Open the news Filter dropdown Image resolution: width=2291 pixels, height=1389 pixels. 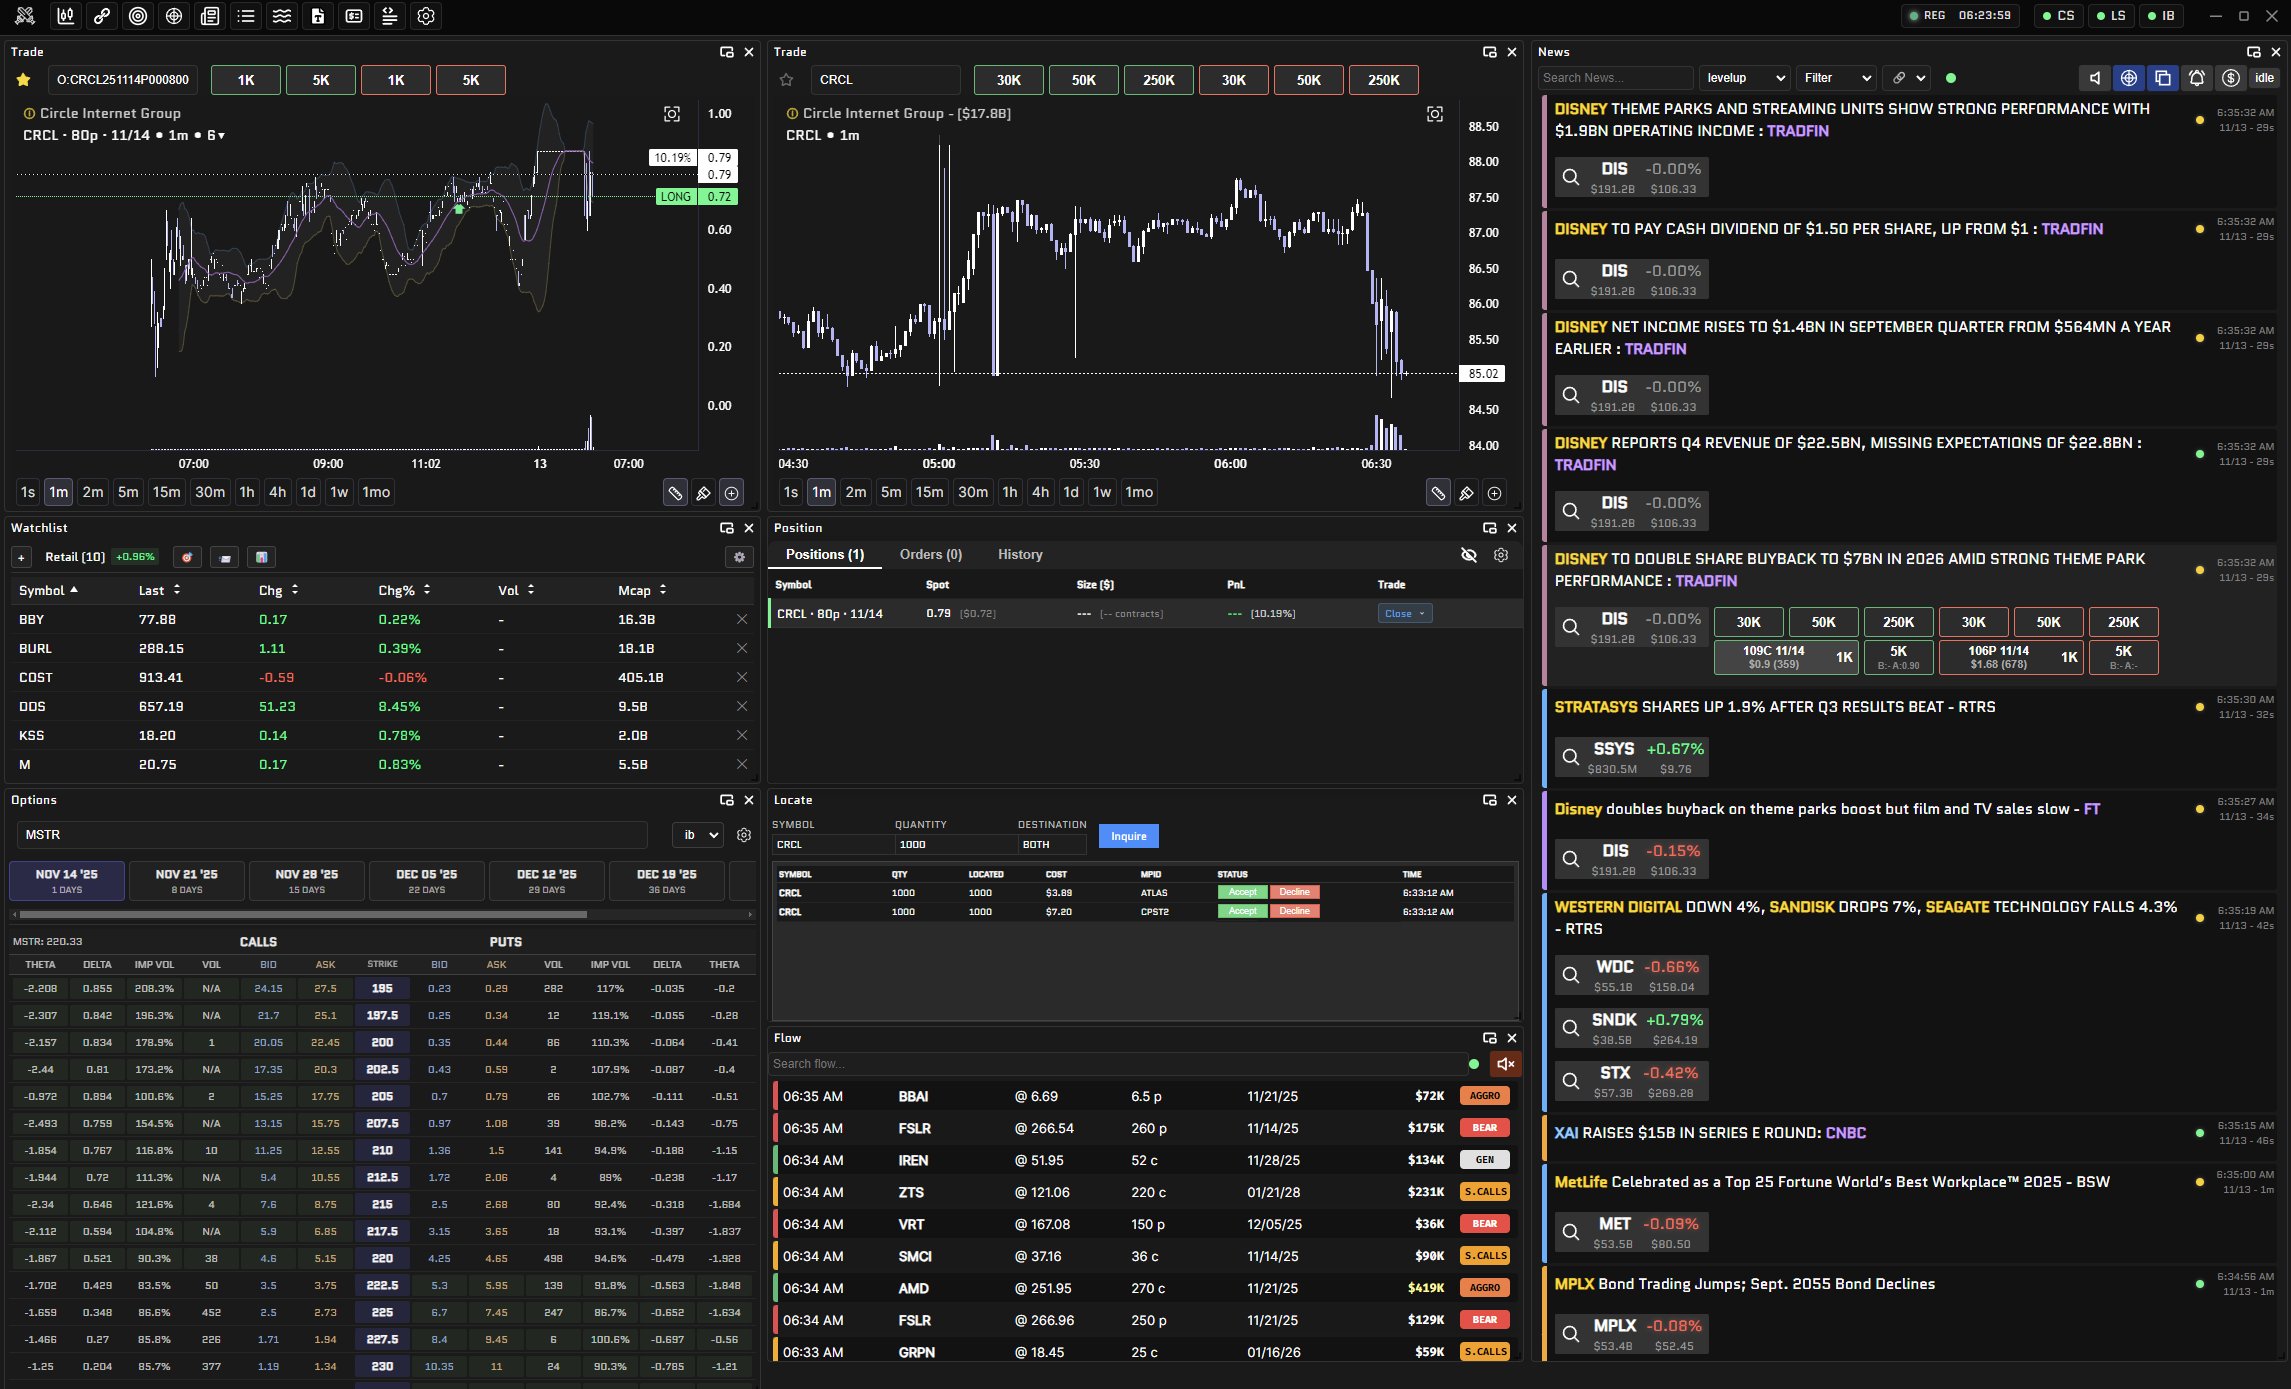click(x=1835, y=78)
